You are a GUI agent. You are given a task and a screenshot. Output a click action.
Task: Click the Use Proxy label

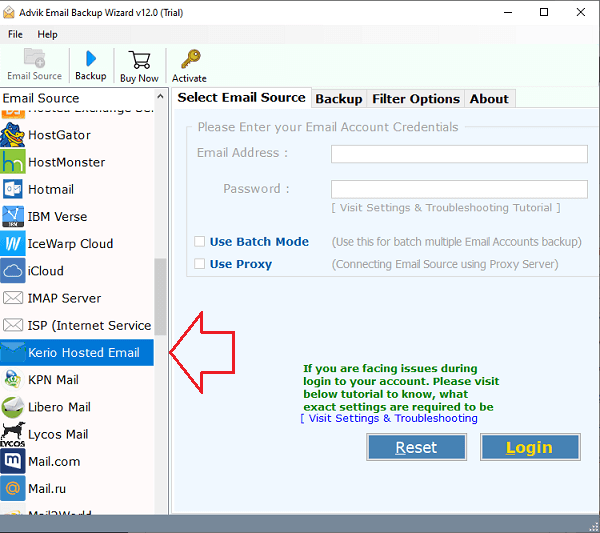point(241,264)
